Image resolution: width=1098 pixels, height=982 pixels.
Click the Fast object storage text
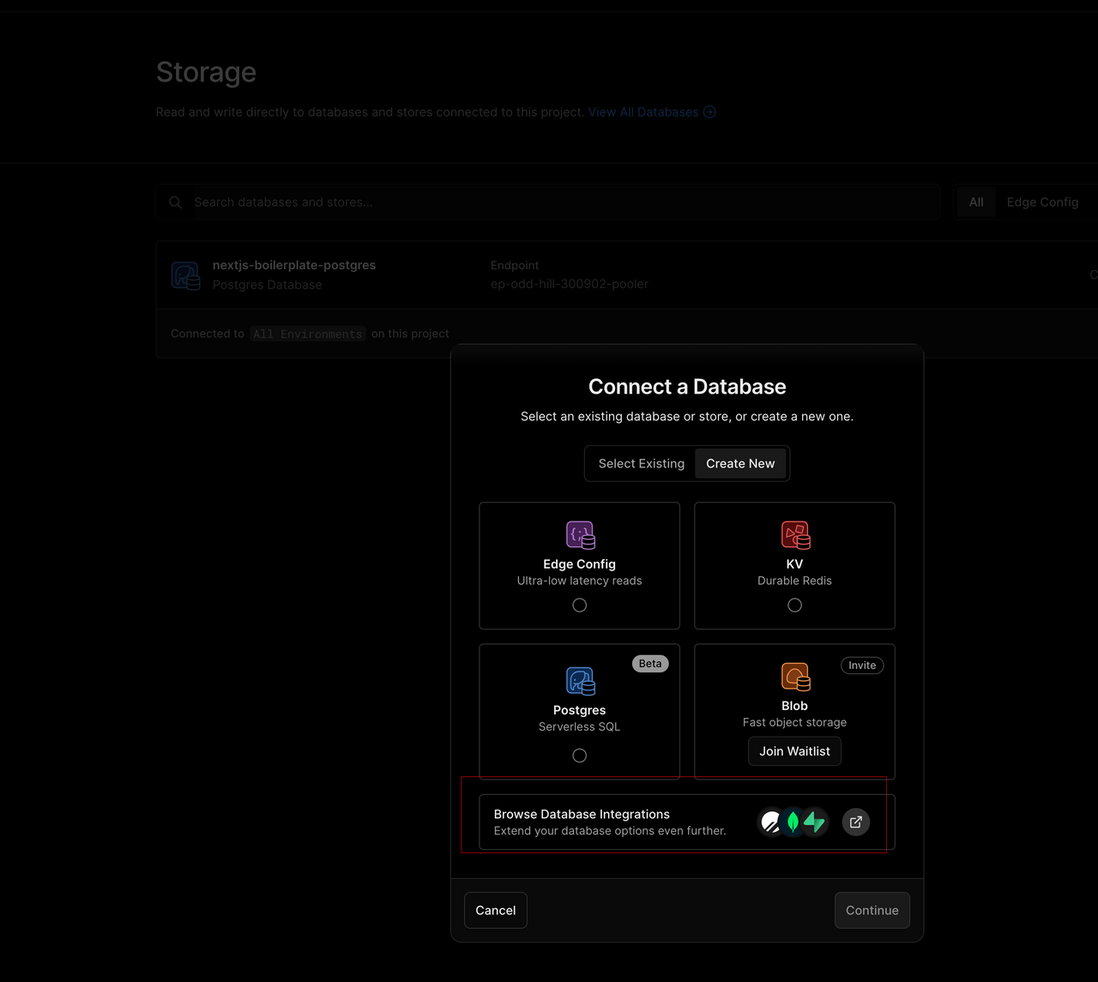click(794, 723)
